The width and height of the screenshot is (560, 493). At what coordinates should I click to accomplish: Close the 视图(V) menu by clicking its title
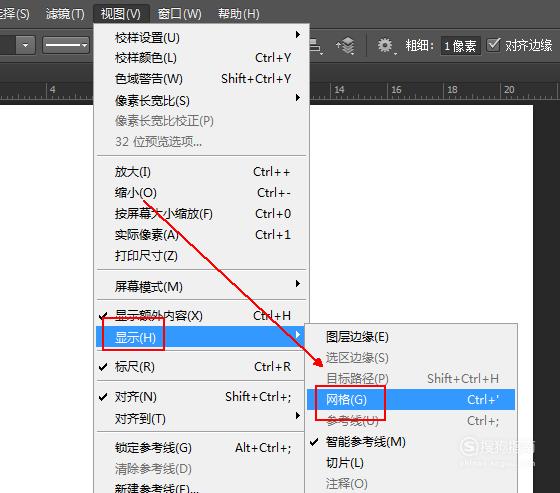tap(121, 14)
